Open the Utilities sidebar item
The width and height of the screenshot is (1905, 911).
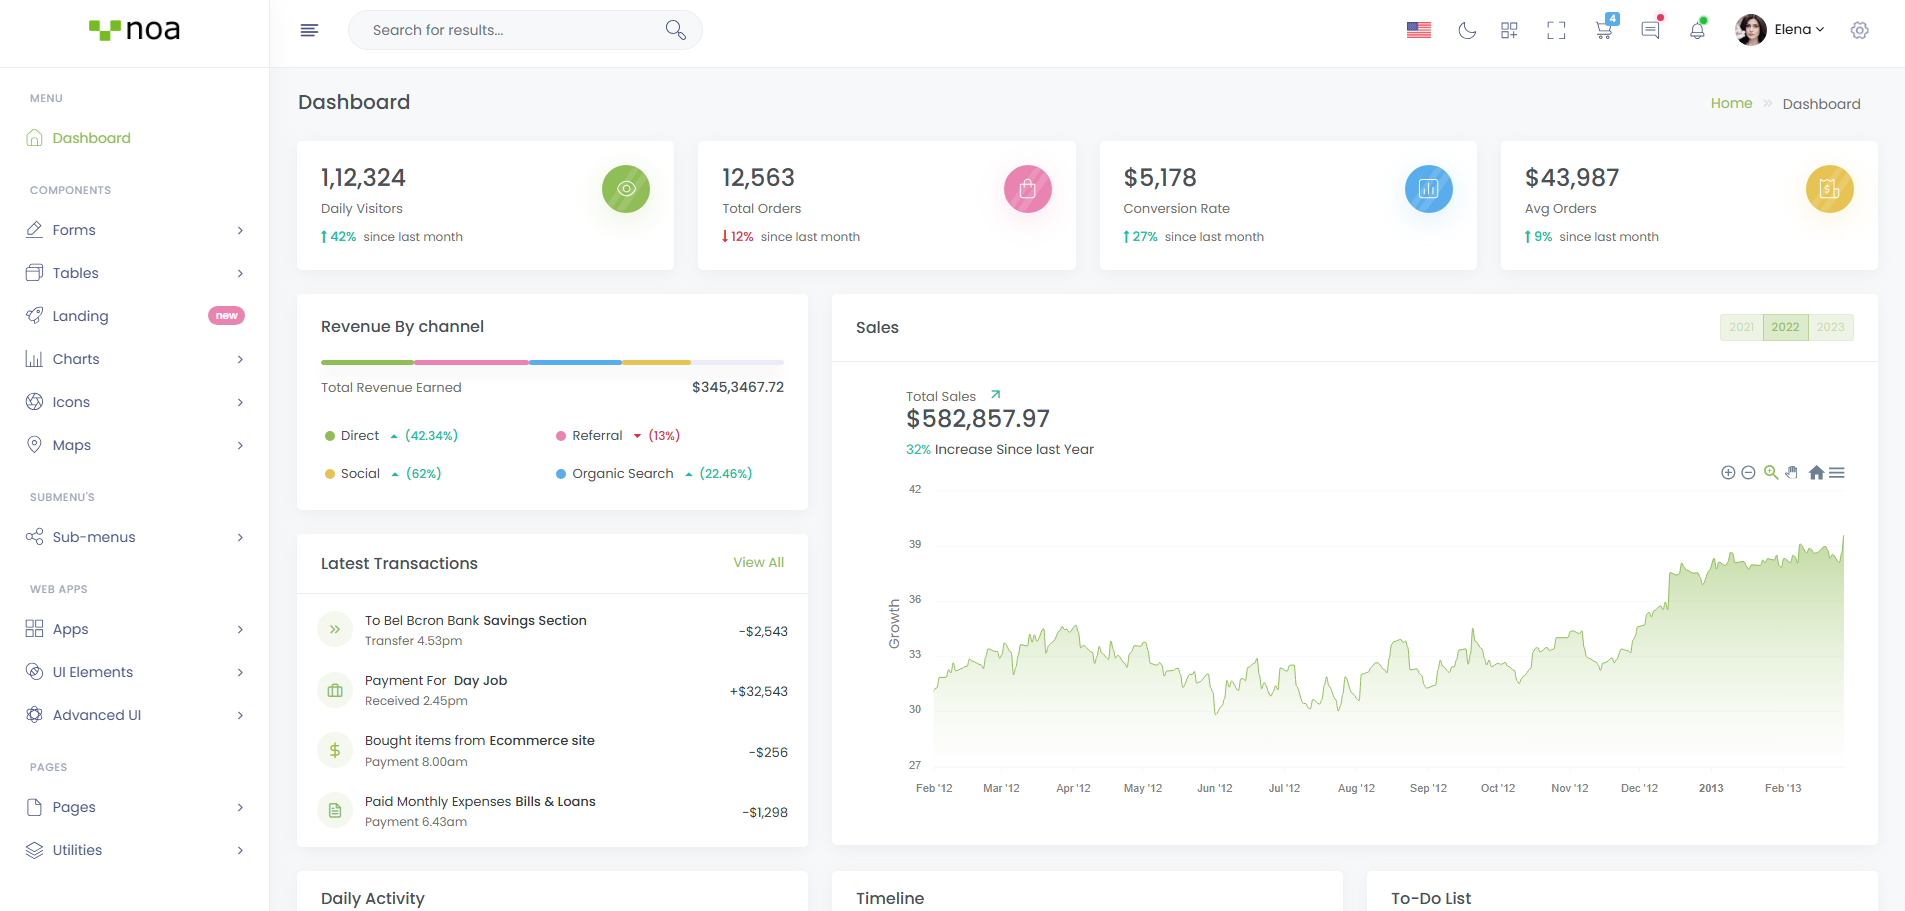(134, 850)
